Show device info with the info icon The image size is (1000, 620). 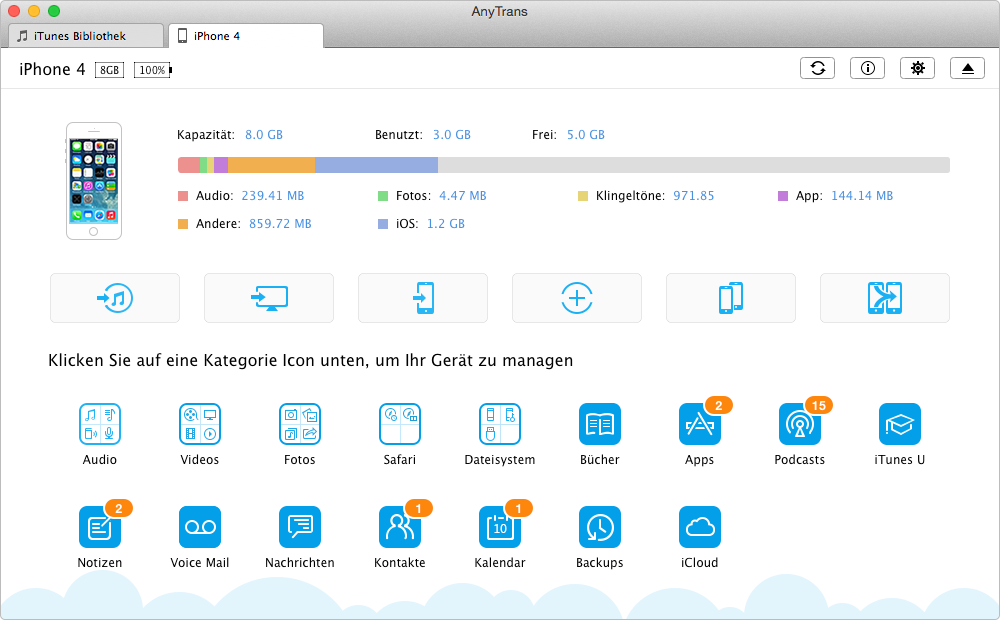coord(867,68)
